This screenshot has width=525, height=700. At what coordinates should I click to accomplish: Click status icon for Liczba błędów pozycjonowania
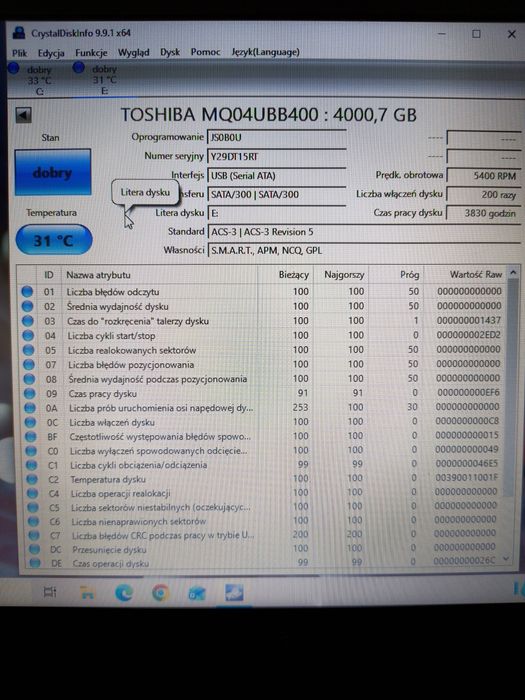click(29, 364)
